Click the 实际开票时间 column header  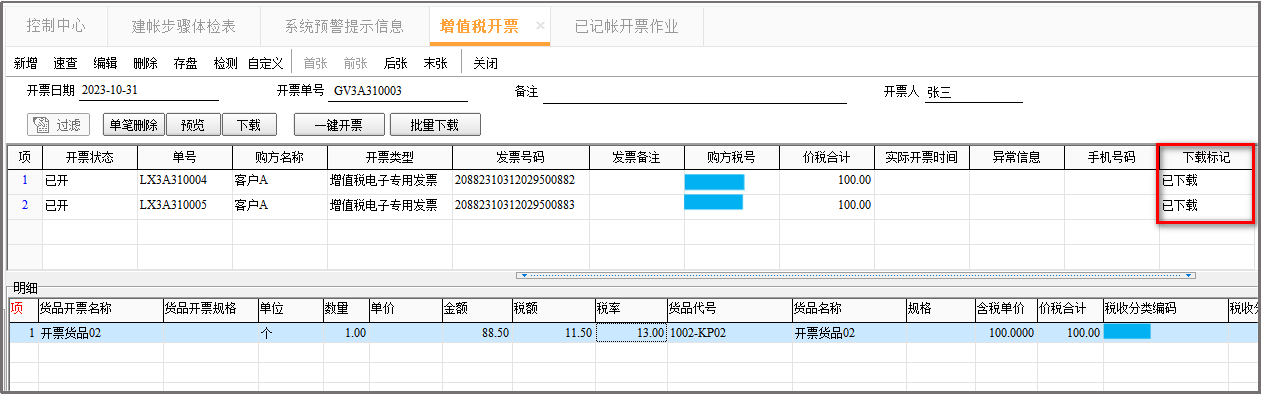click(x=922, y=158)
